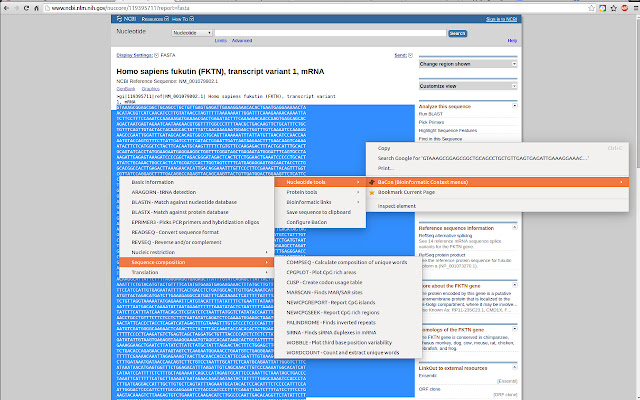Select READSEQ - Convert sequence format
The width and height of the screenshot is (640, 400).
tap(196, 232)
